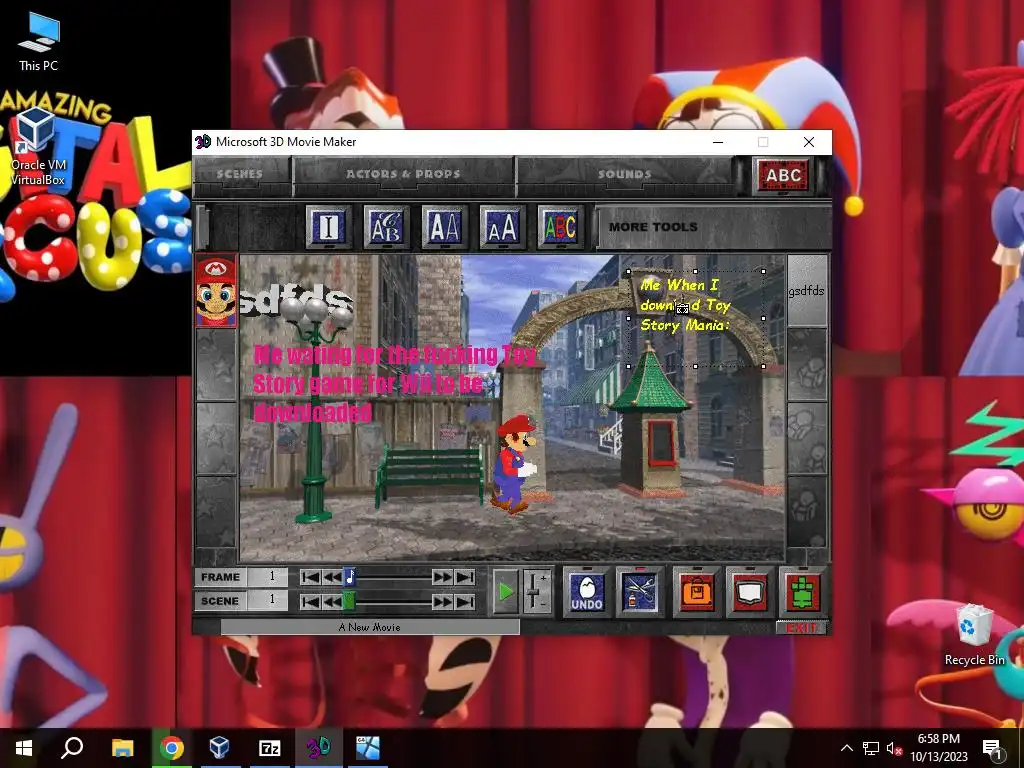Open the Actors & Props tab
This screenshot has height=768, width=1024.
404,174
